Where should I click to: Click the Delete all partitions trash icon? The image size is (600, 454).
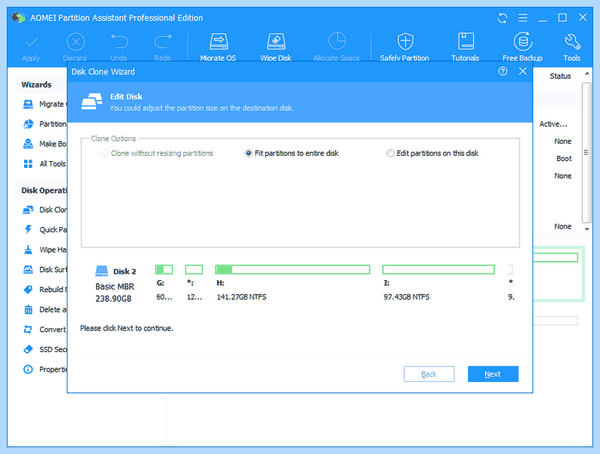click(28, 309)
